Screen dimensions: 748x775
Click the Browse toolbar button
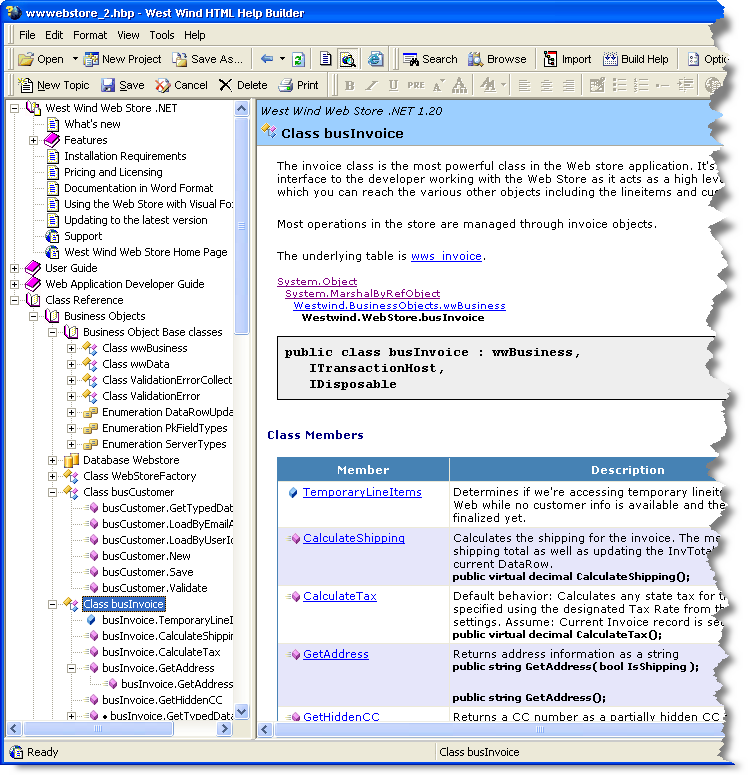[497, 59]
